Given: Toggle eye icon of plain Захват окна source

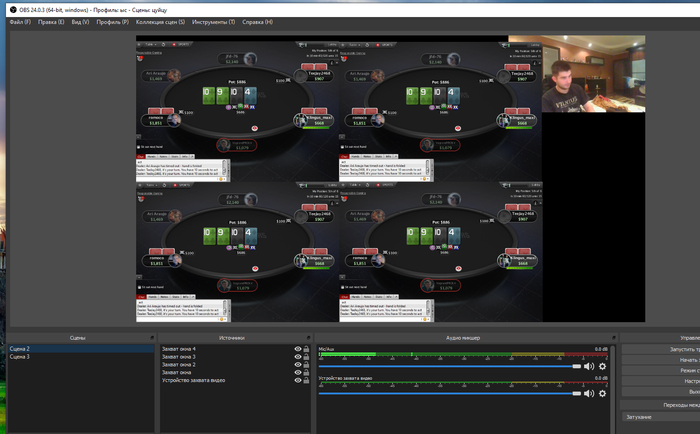Looking at the screenshot, I should [x=298, y=372].
